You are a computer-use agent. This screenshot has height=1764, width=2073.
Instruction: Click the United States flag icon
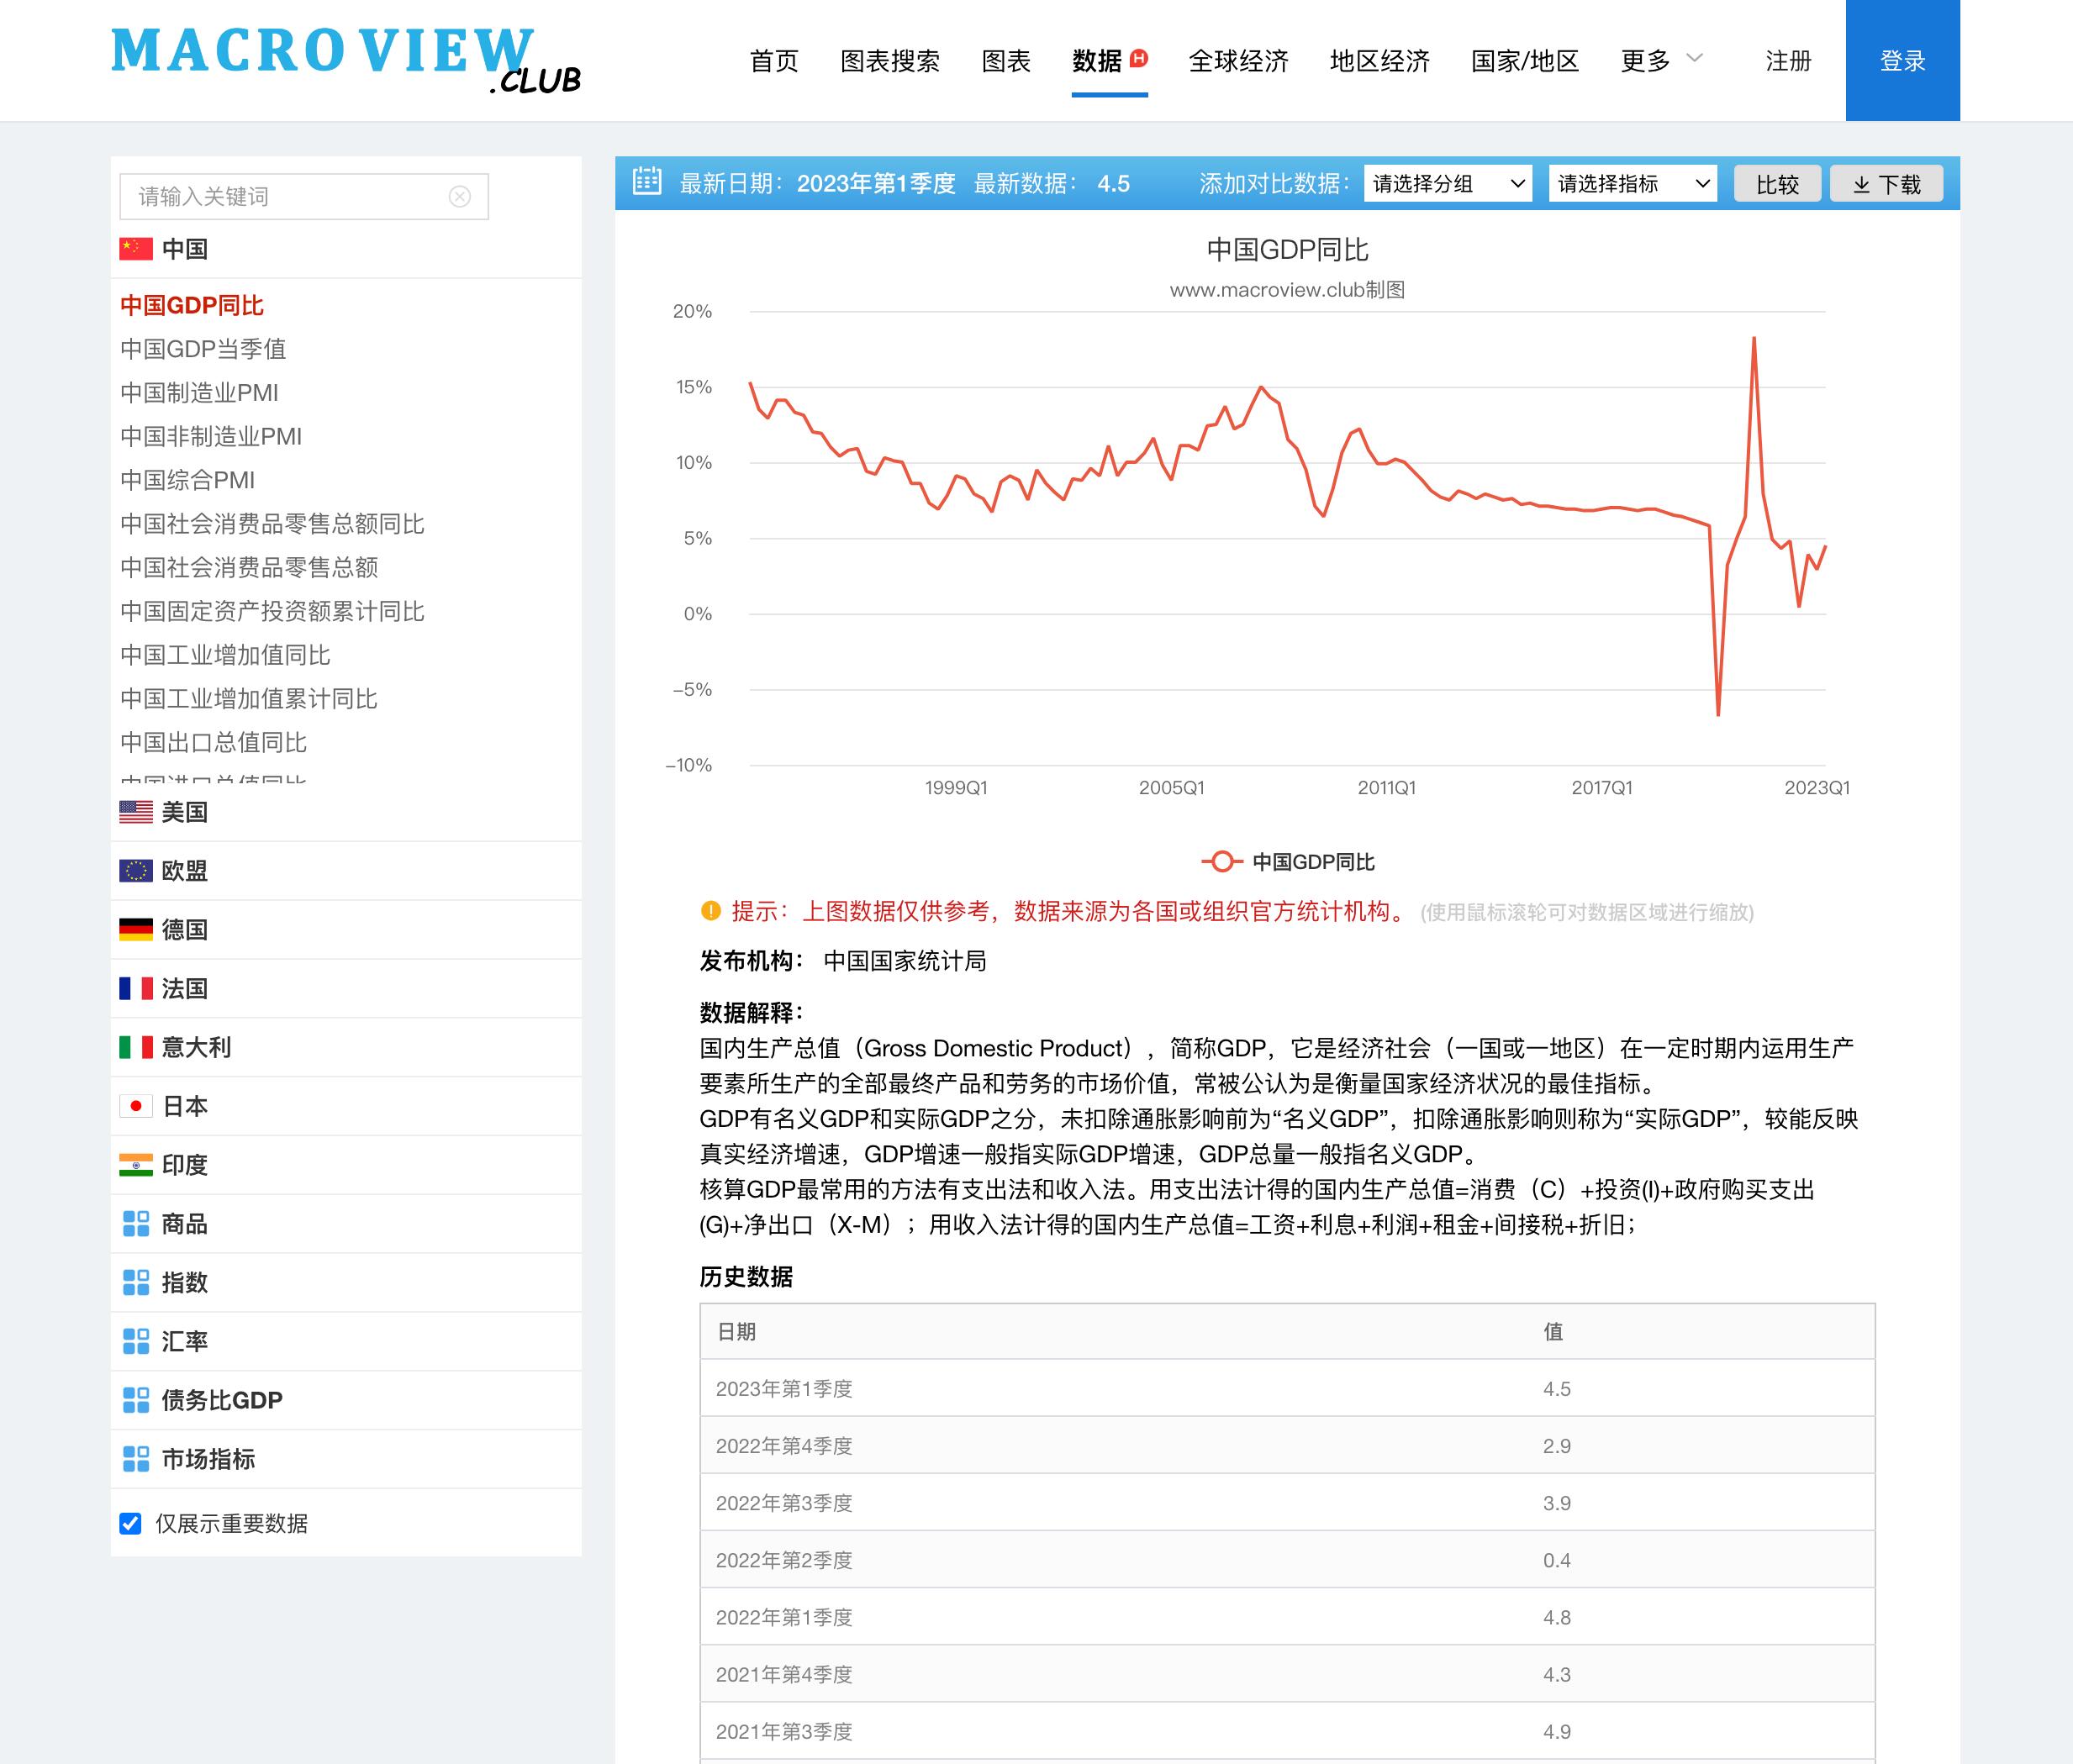(x=136, y=812)
